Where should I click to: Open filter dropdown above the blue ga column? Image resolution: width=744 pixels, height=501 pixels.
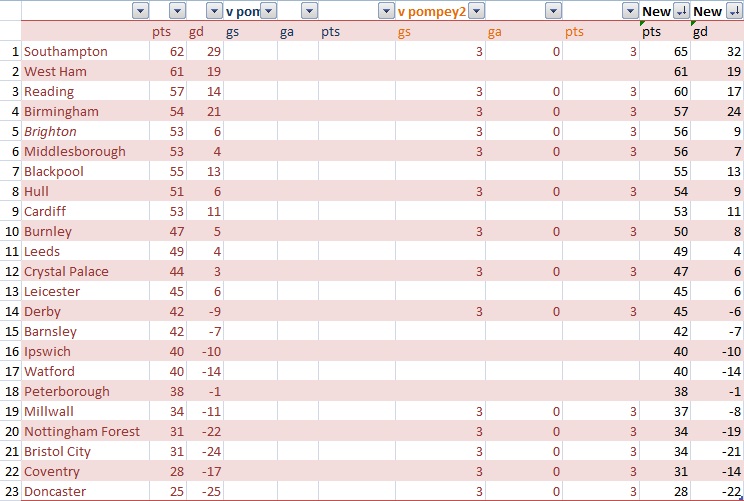point(309,11)
